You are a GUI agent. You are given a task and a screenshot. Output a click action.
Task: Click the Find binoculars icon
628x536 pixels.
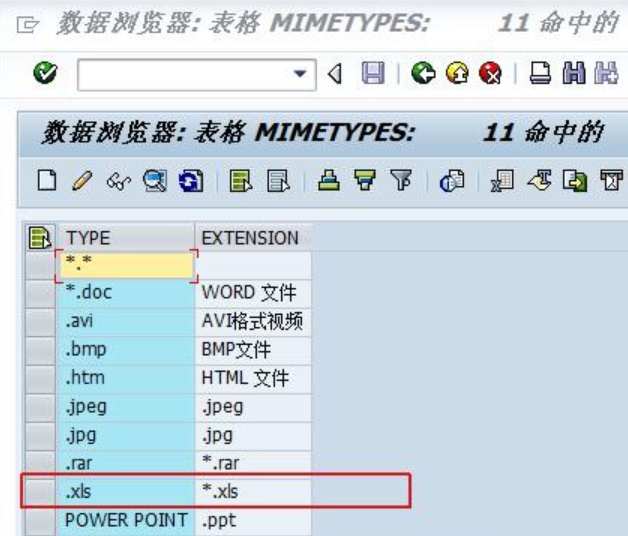(x=574, y=73)
